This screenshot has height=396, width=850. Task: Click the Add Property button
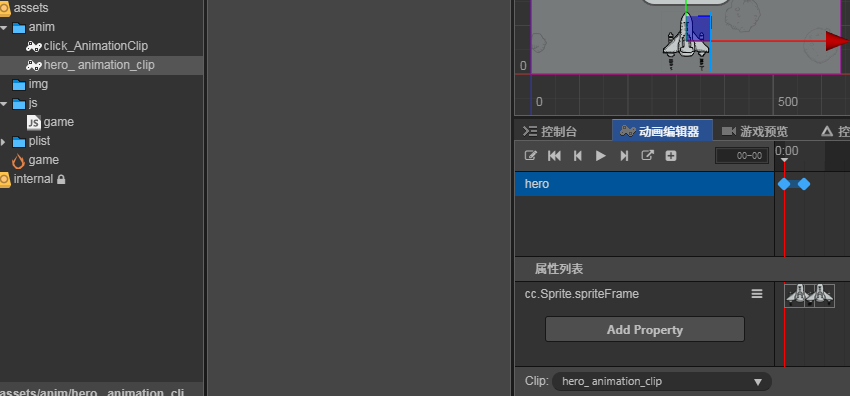click(x=645, y=329)
